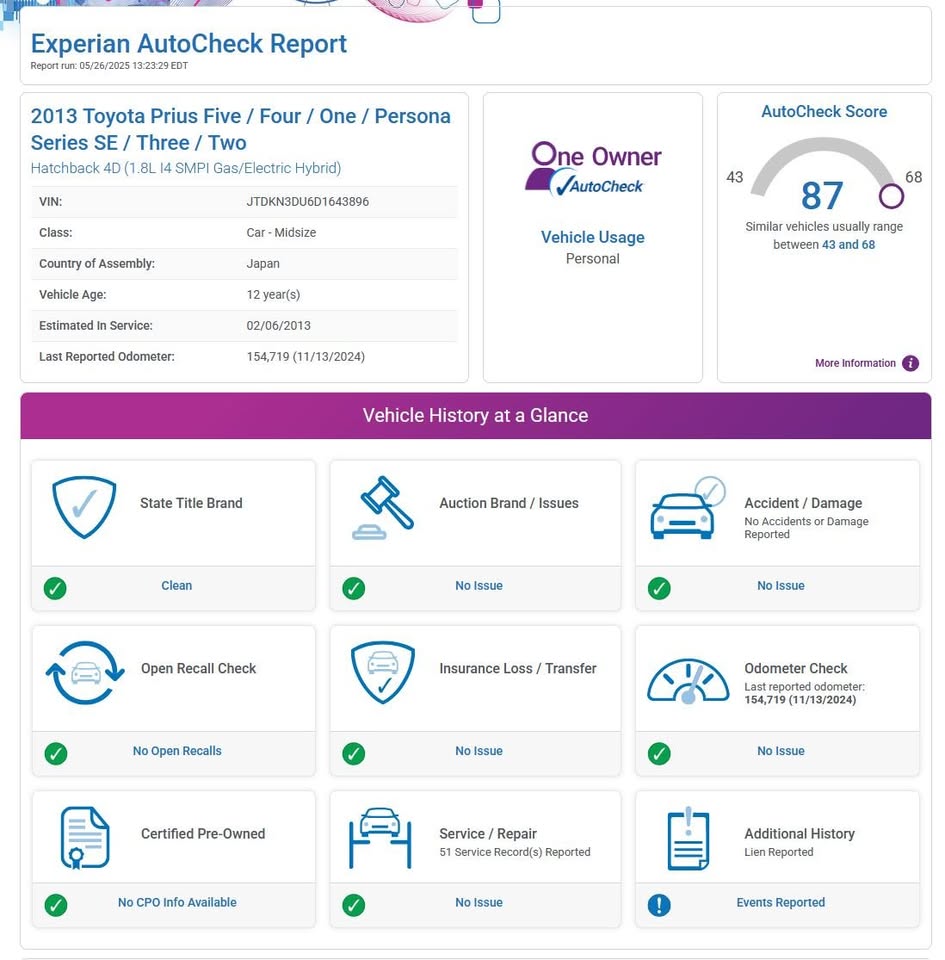Open No Issue under Insurance Loss / Transfer
945x960 pixels.
pos(479,751)
